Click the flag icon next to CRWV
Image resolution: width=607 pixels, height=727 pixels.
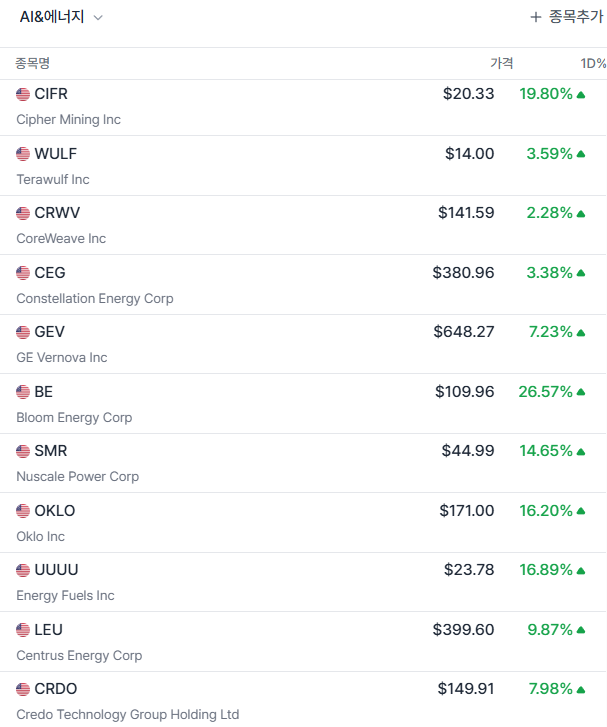(23, 213)
